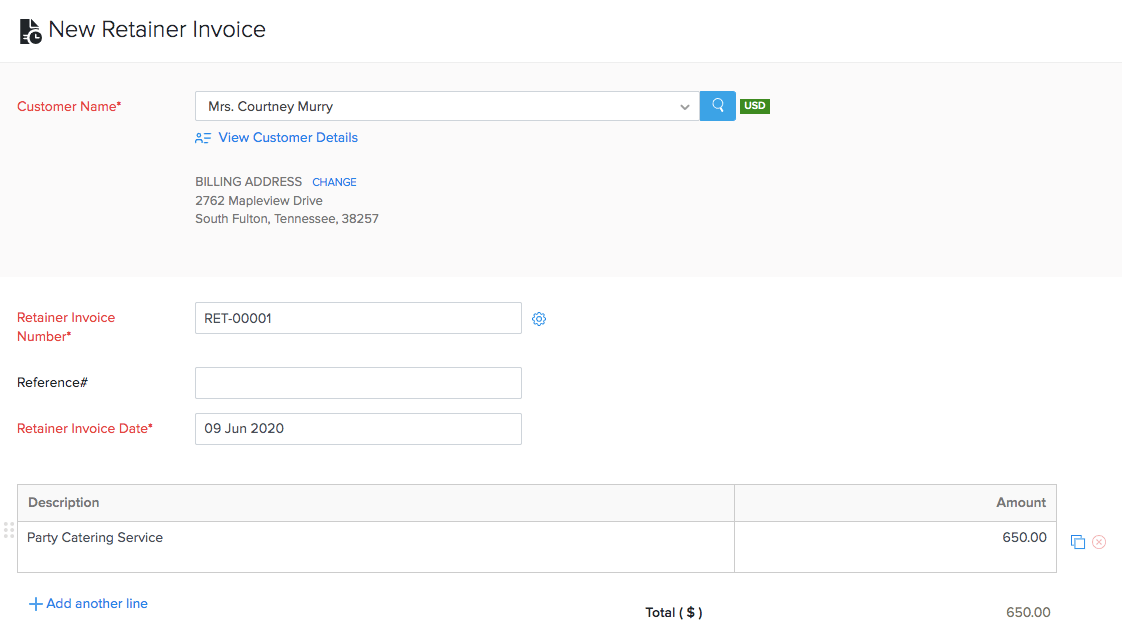Clone the Party Catering Service line item
Screen dimensions: 1122x642
tap(1077, 541)
